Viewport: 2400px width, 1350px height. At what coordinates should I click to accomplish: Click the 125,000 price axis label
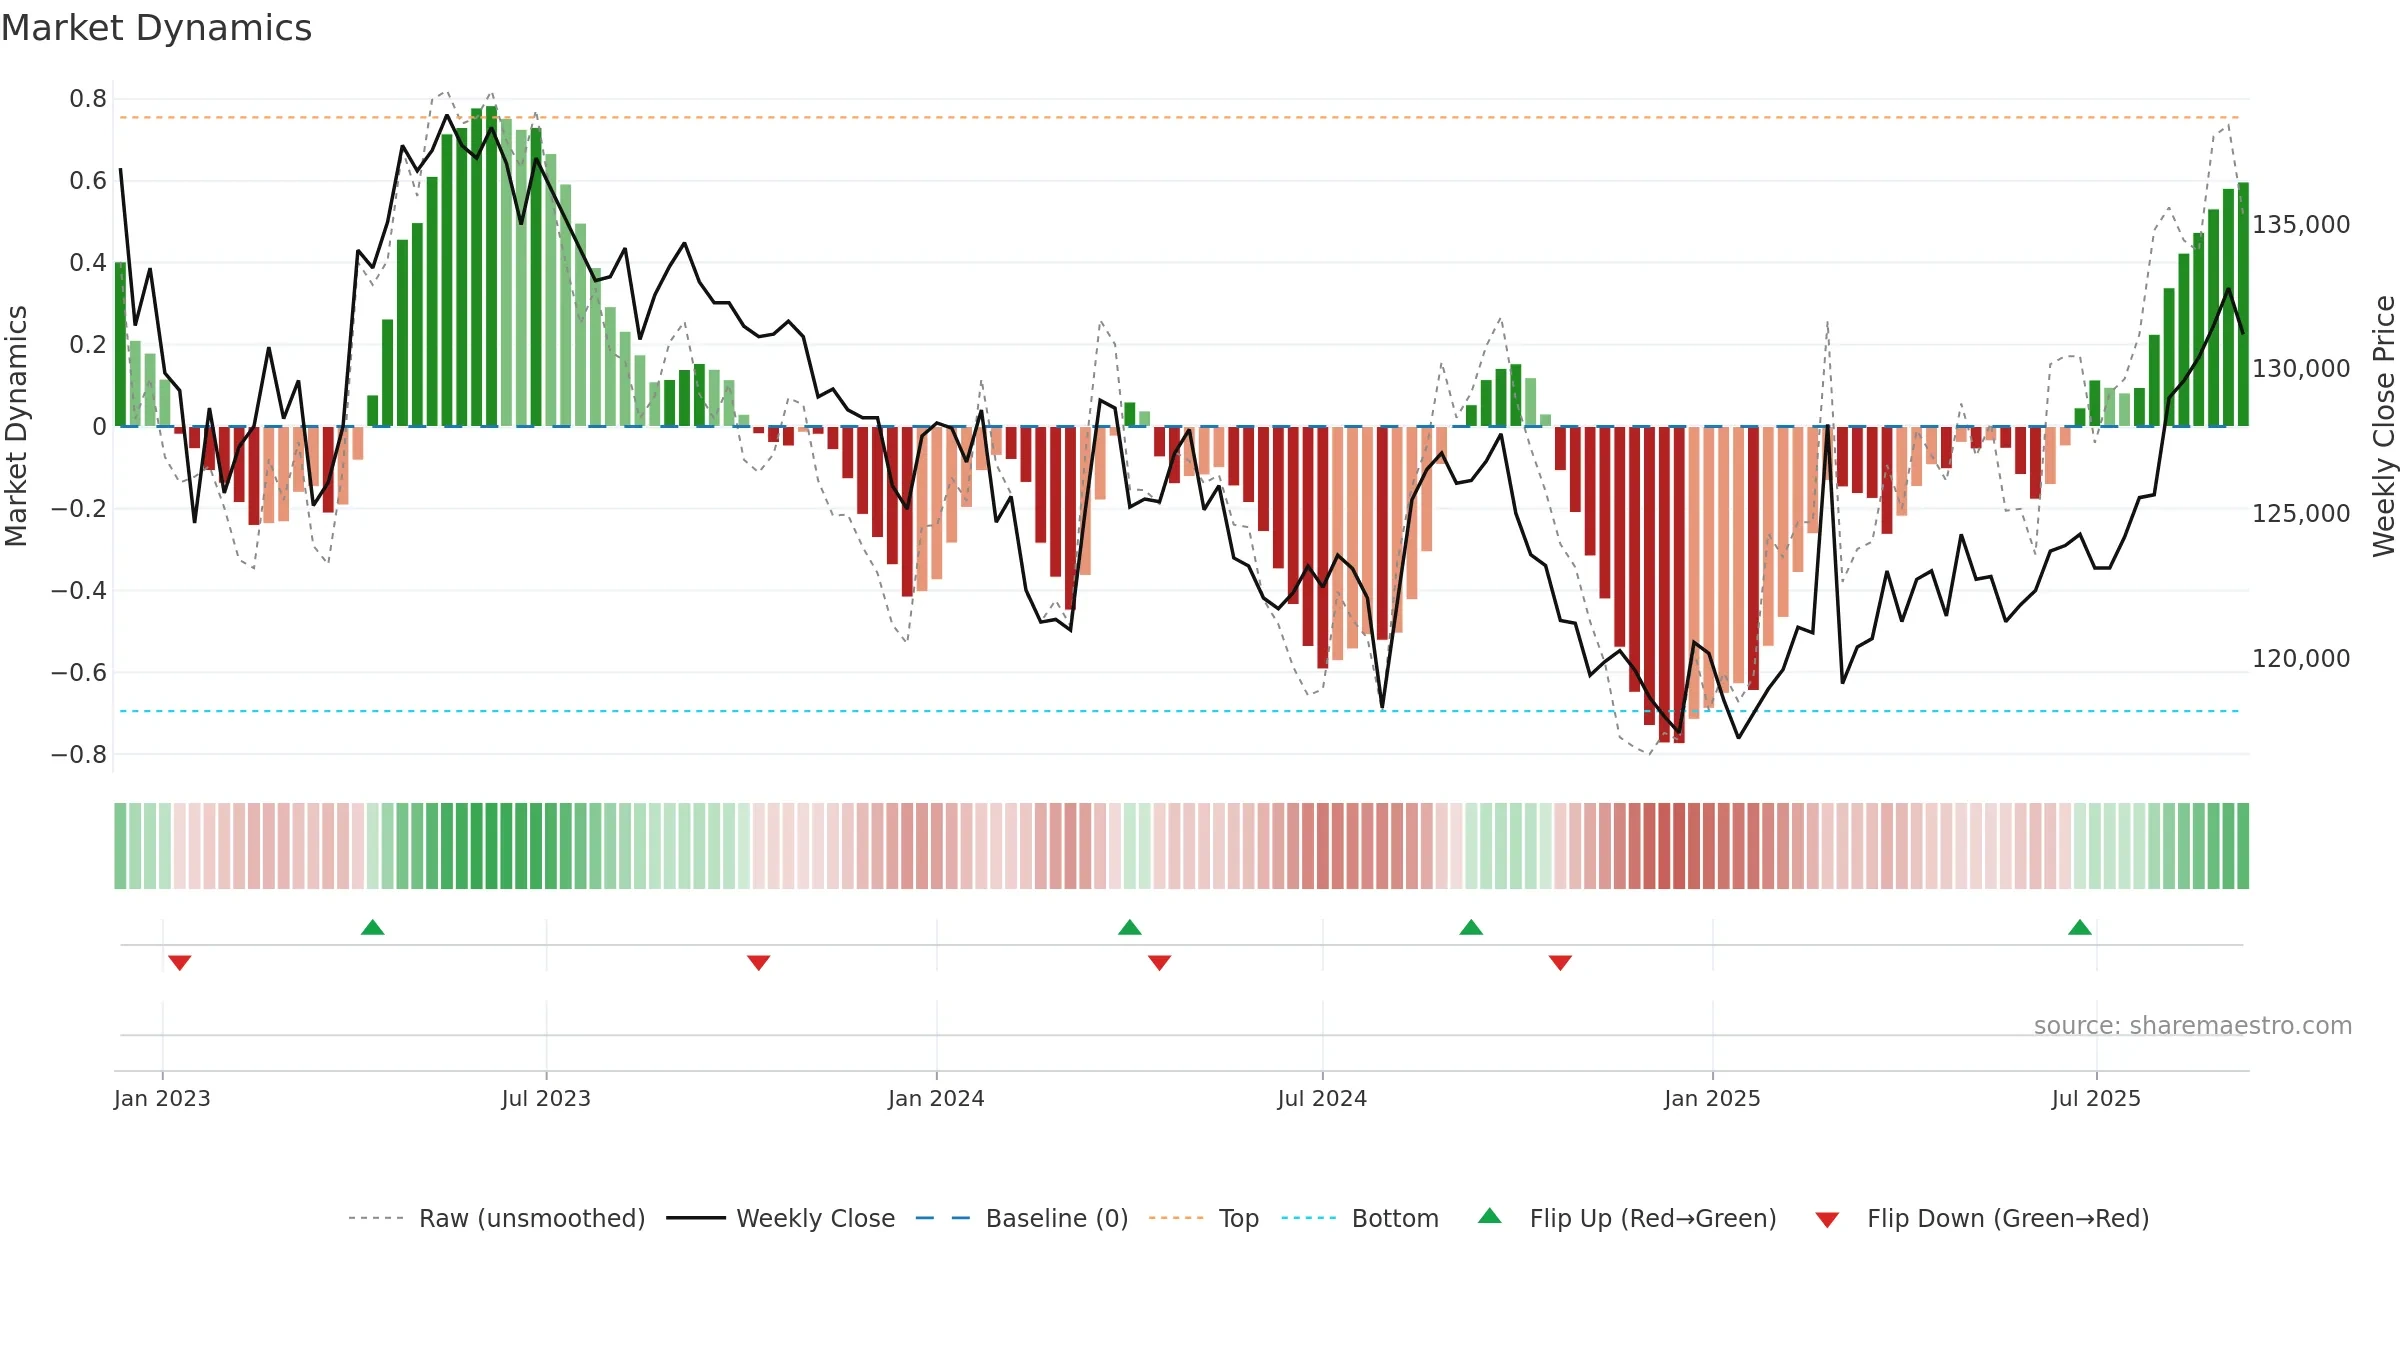[x=2301, y=514]
